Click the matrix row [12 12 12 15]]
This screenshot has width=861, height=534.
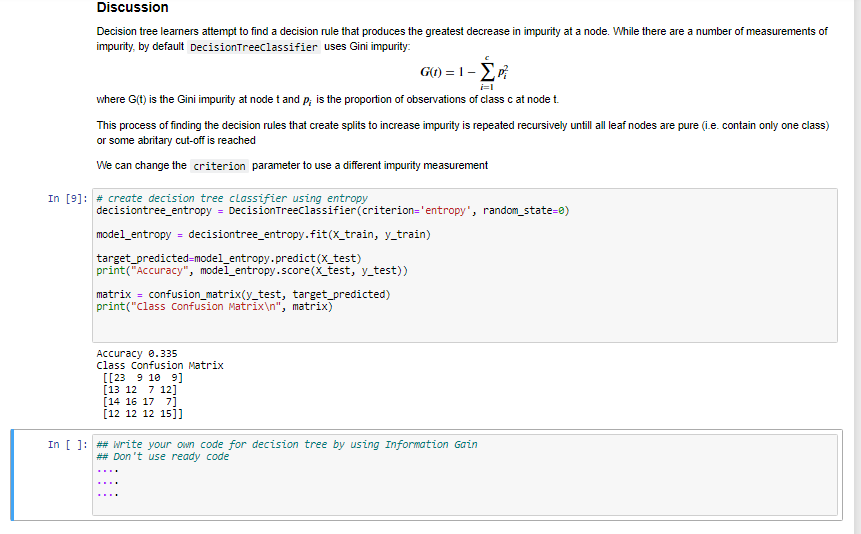142,414
